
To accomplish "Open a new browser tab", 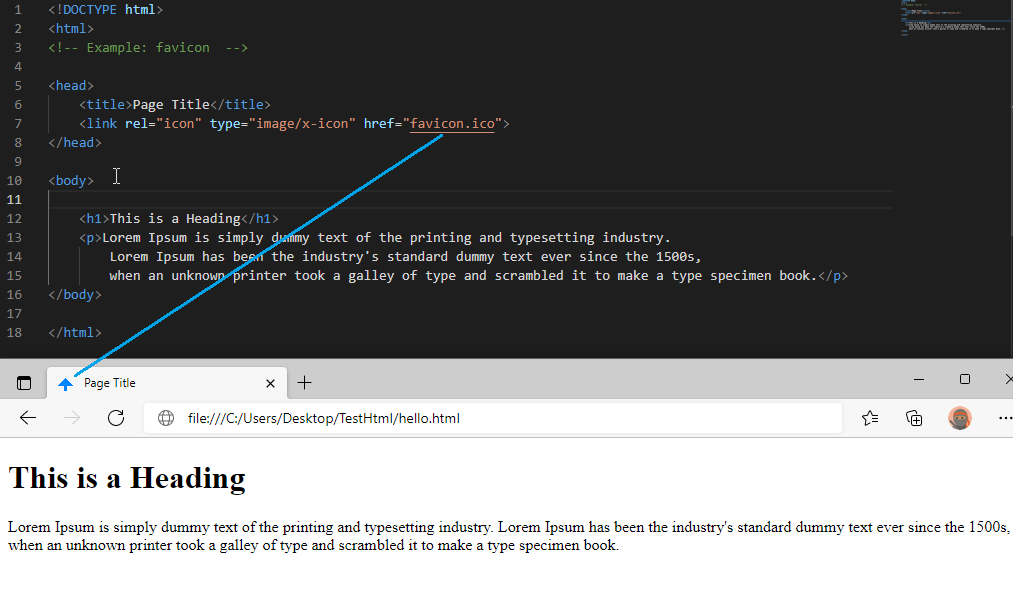I will click(x=304, y=382).
